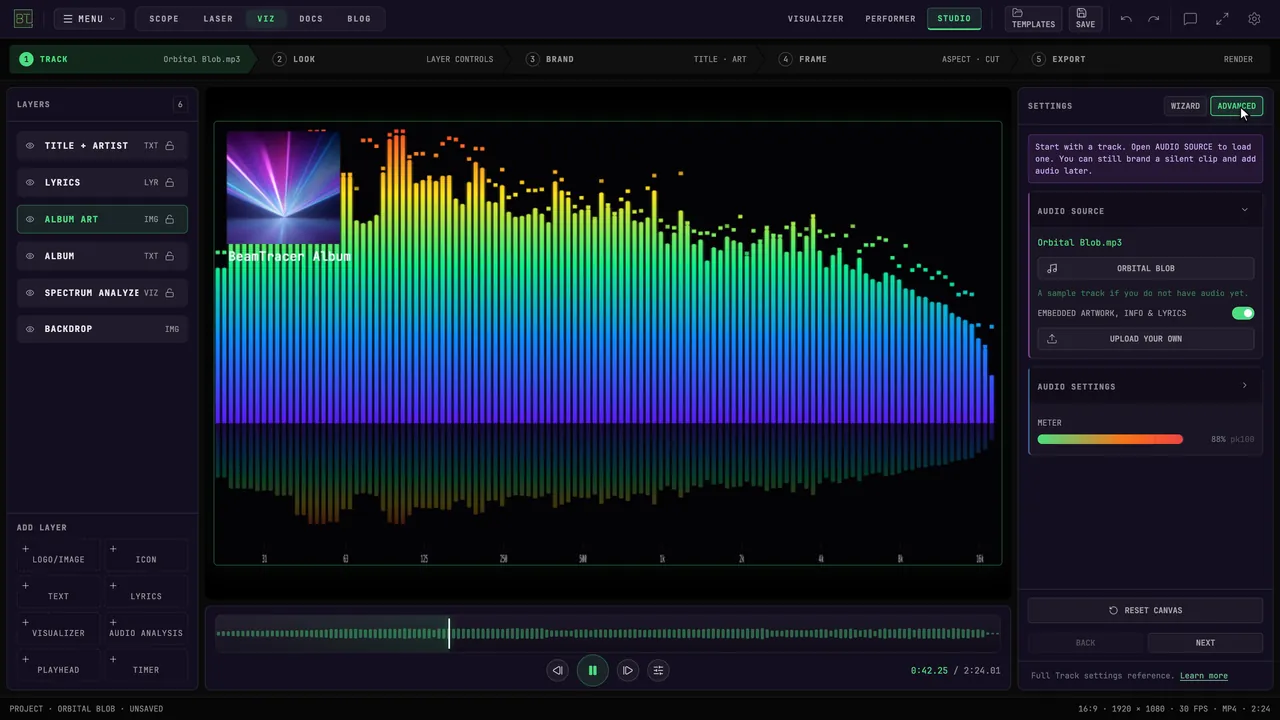Screen dimensions: 1280x720
Task: Collapse the Audio Source section
Action: tap(1245, 210)
